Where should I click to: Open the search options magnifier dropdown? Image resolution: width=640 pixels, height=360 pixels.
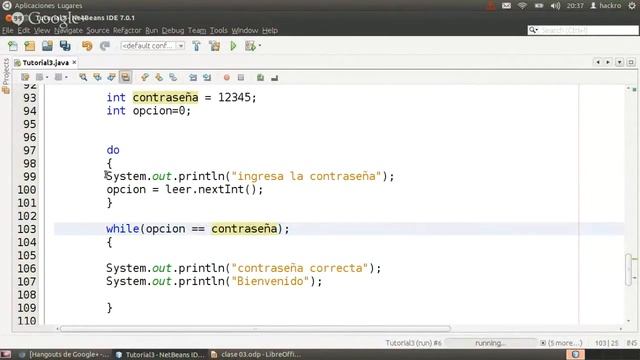click(x=533, y=30)
